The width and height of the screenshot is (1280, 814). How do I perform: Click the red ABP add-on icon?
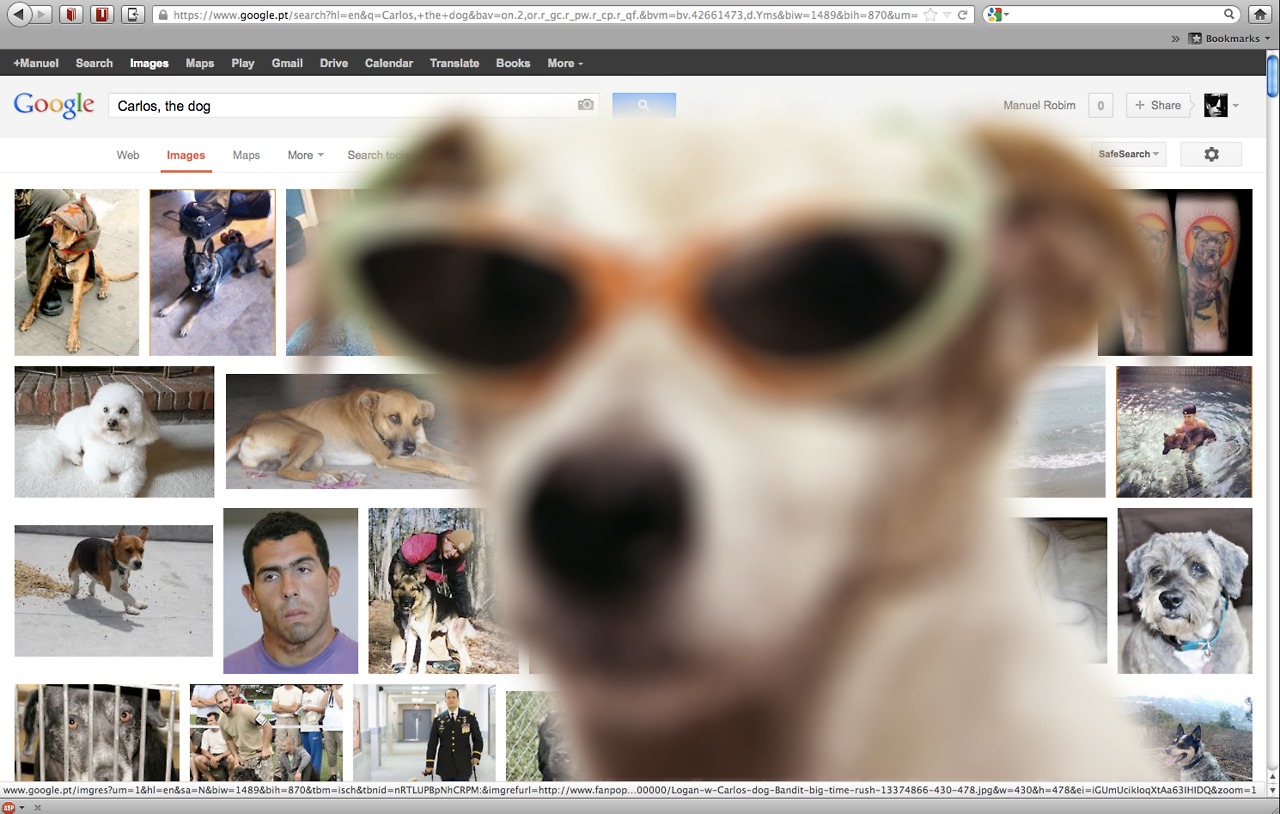9,806
